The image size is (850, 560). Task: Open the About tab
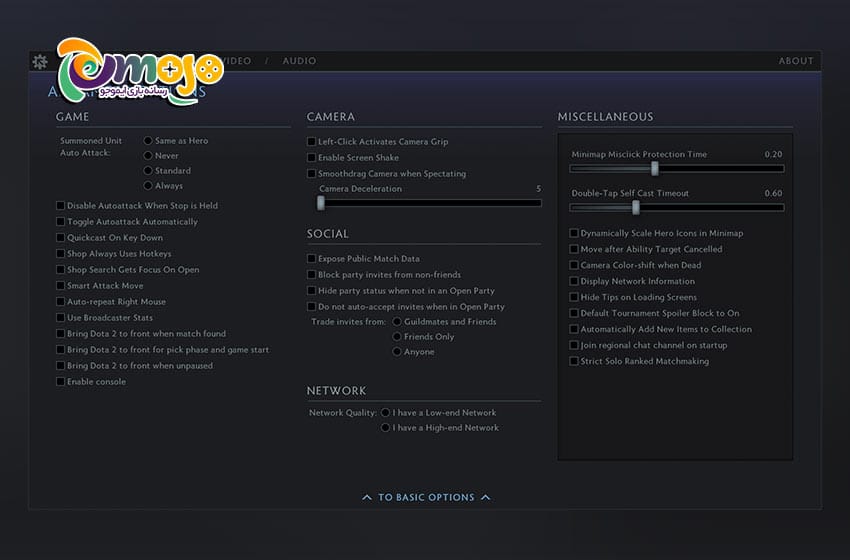(x=796, y=61)
